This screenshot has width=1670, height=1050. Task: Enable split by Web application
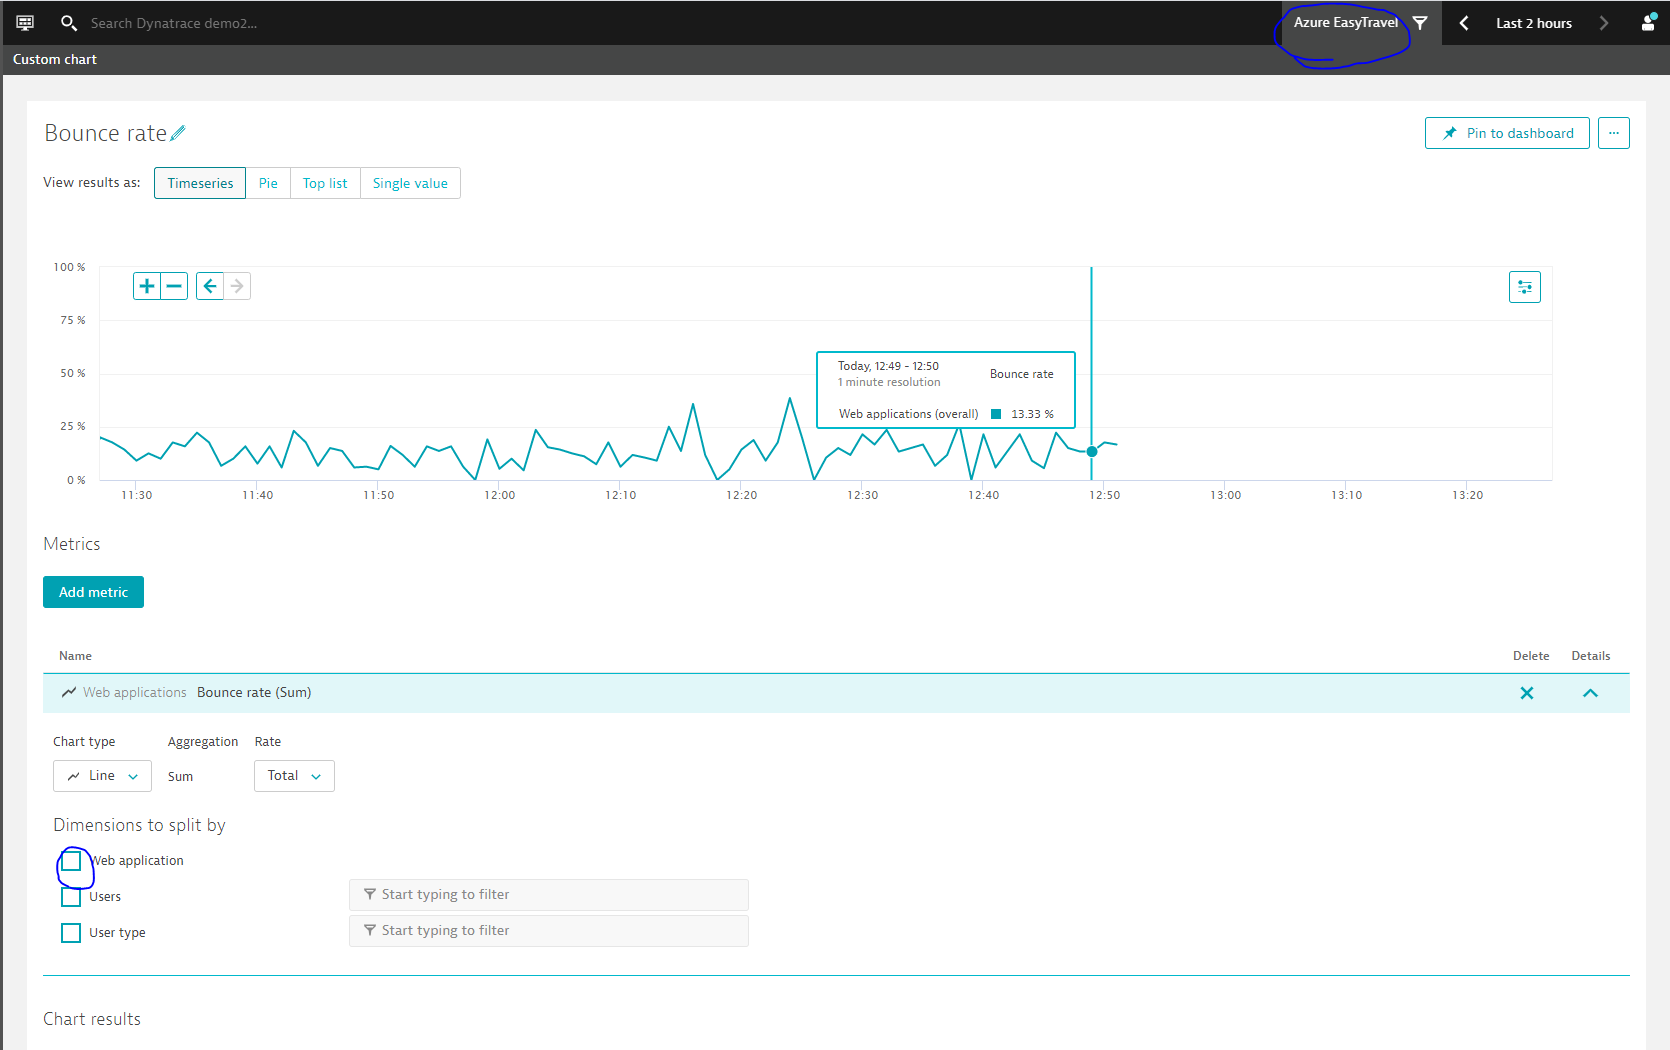(x=72, y=861)
